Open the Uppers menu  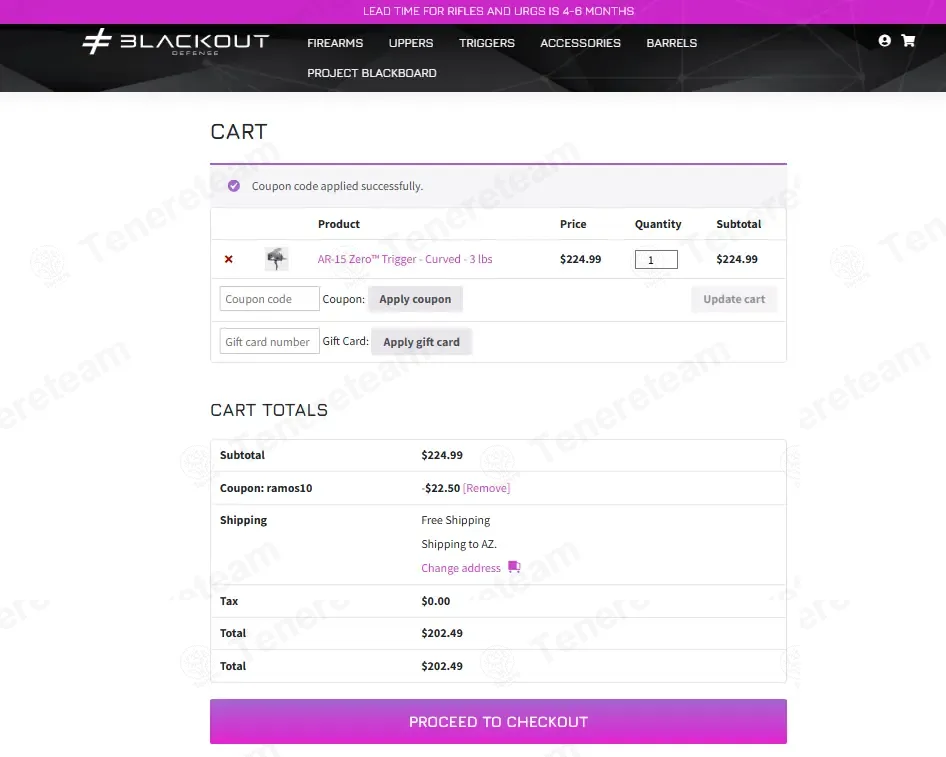[x=411, y=43]
